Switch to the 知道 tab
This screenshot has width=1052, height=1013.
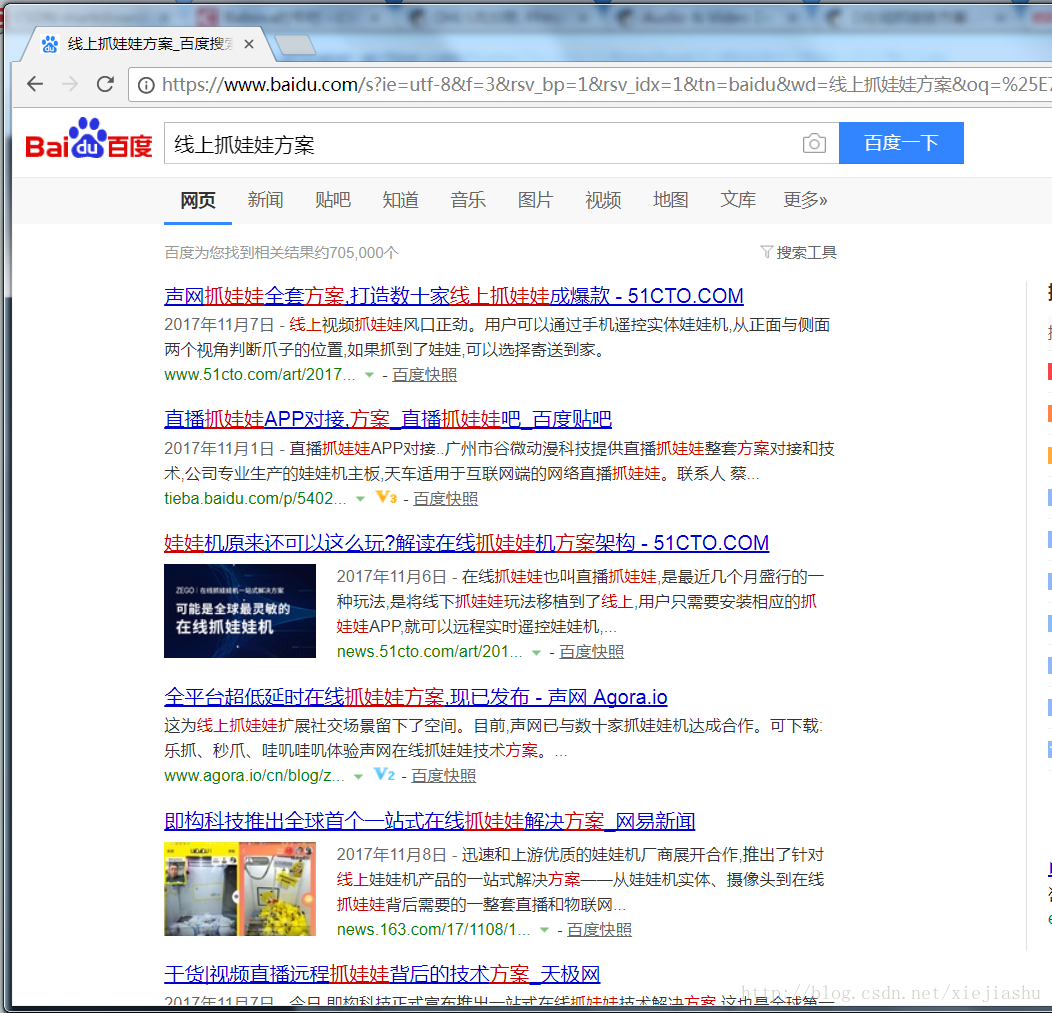tap(401, 200)
